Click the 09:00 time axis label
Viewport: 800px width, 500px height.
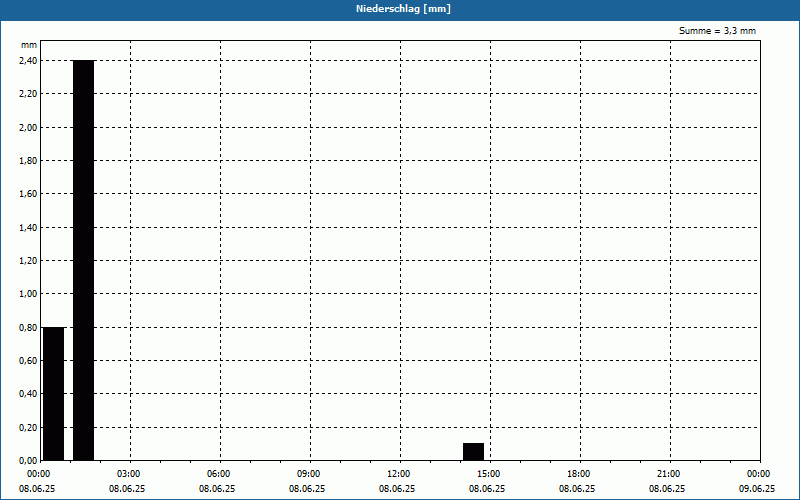tap(309, 474)
